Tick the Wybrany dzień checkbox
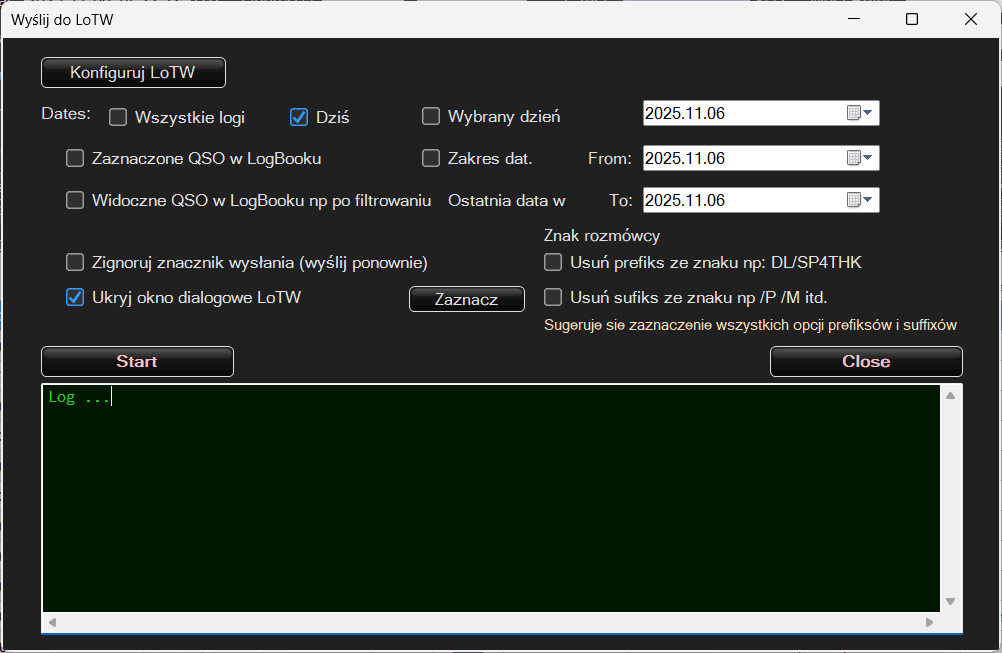Viewport: 1002px width, 653px height. [431, 116]
